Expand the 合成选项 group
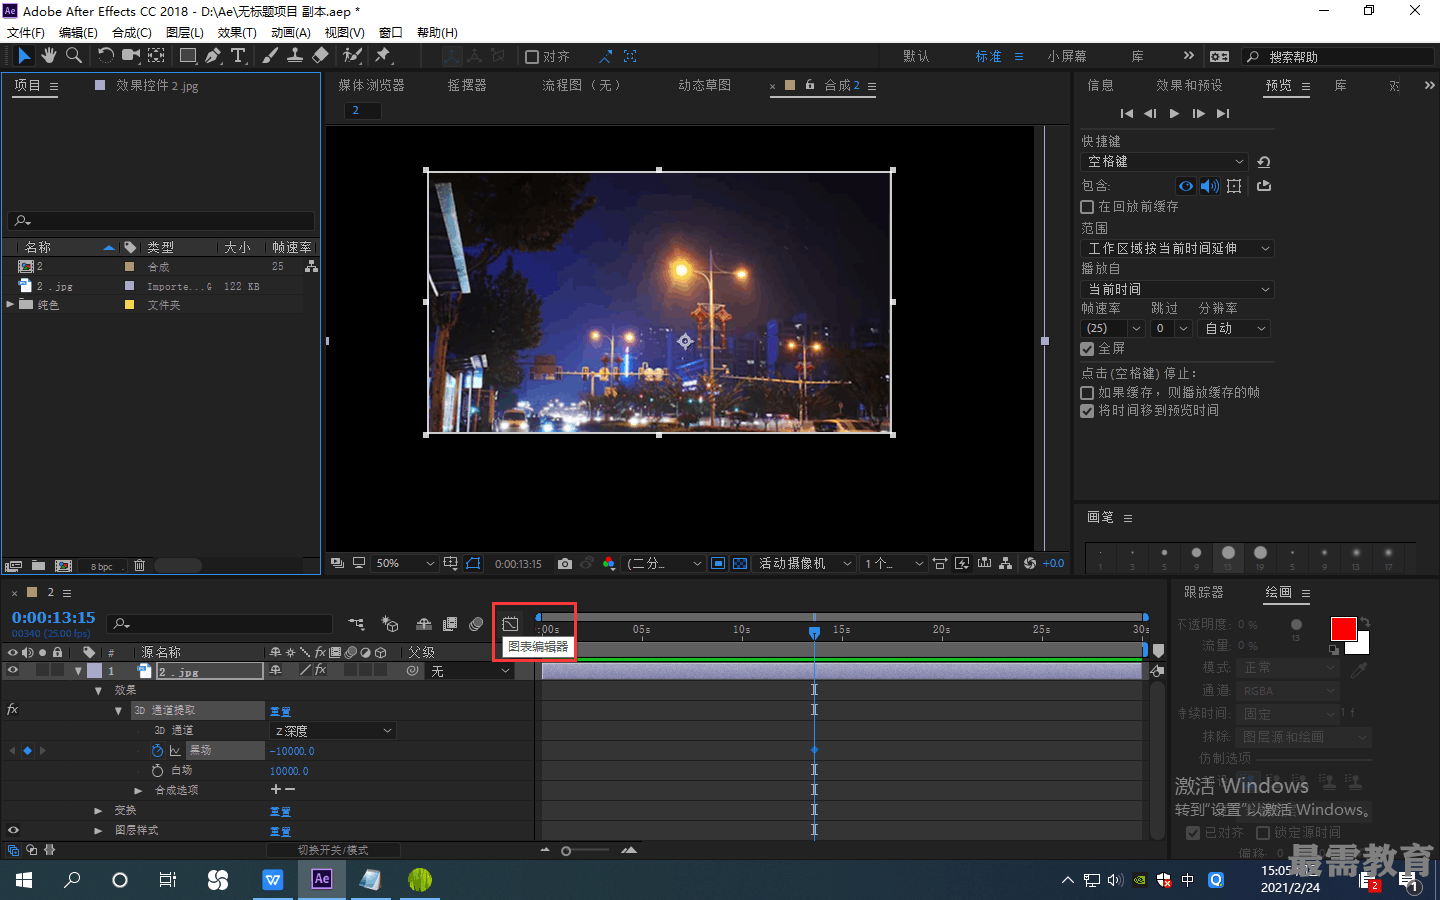Screen dimensions: 1440x900 click(138, 791)
